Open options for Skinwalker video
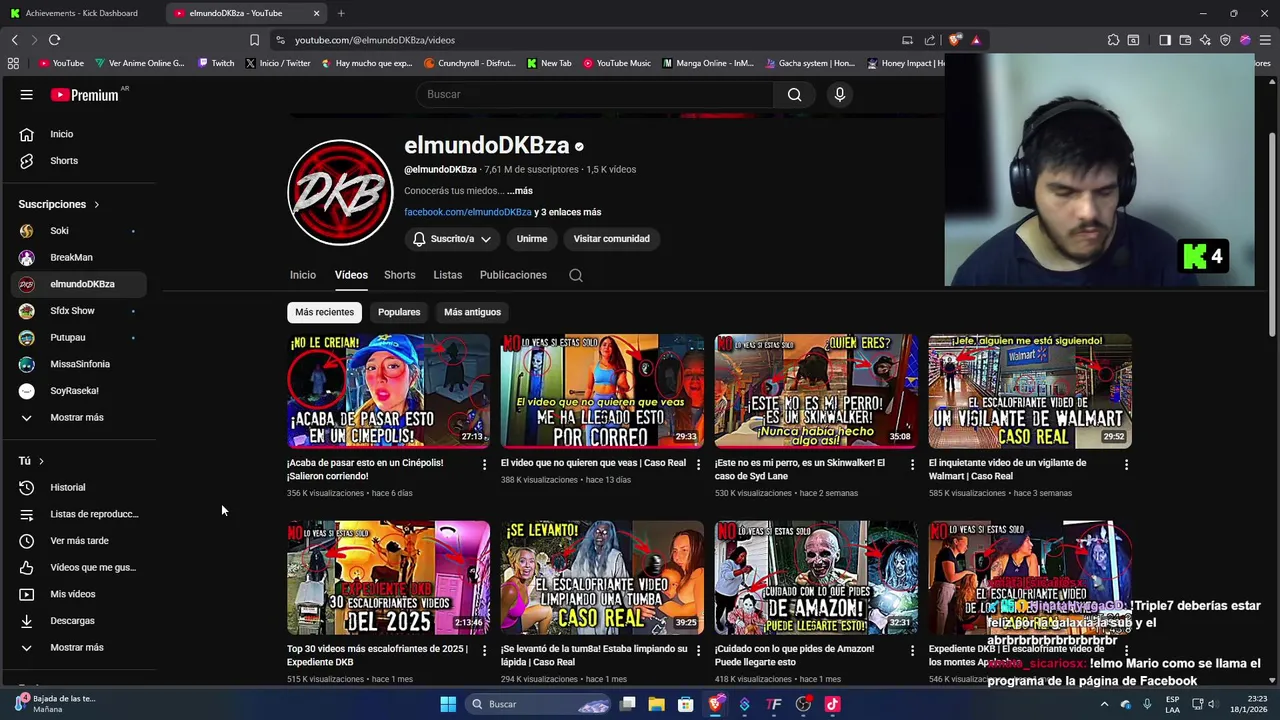This screenshot has width=1280, height=720. pyautogui.click(x=912, y=464)
